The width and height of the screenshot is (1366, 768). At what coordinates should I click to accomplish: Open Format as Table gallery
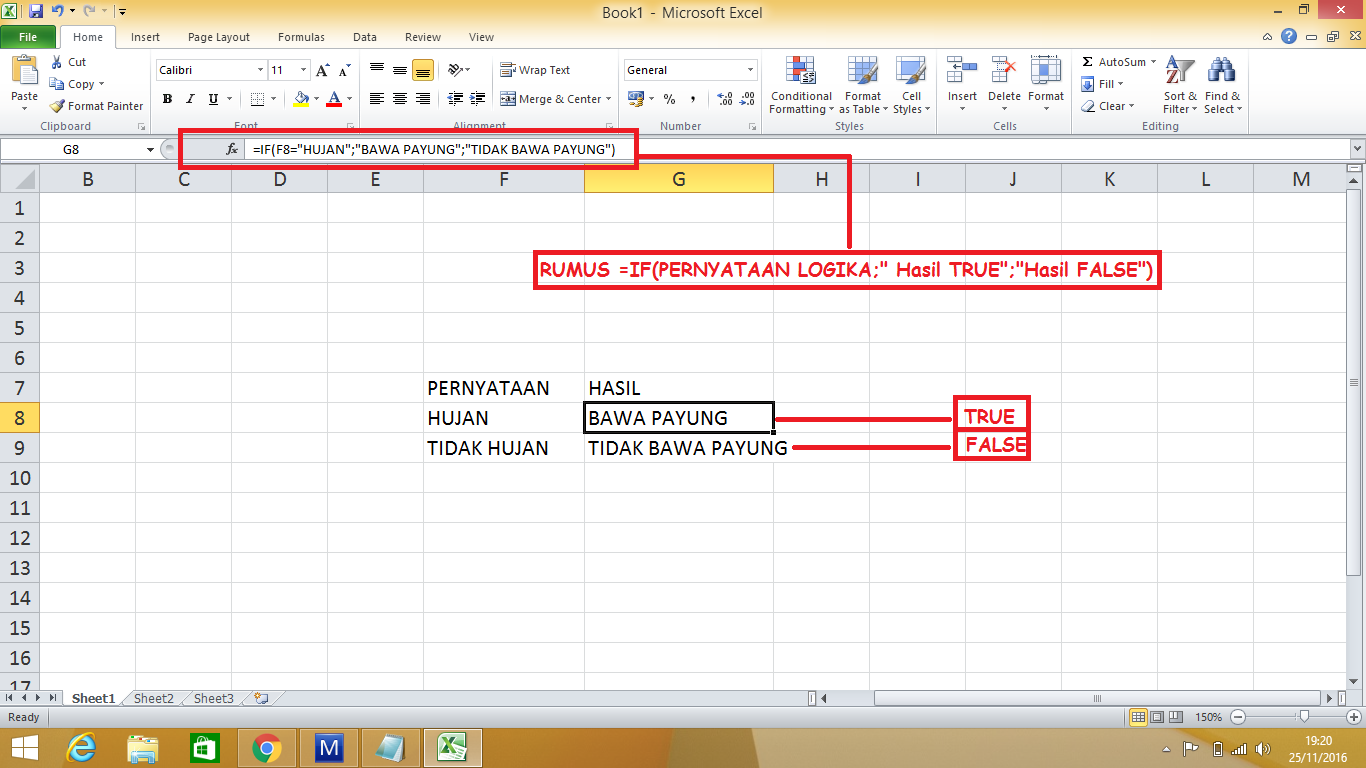click(x=862, y=85)
